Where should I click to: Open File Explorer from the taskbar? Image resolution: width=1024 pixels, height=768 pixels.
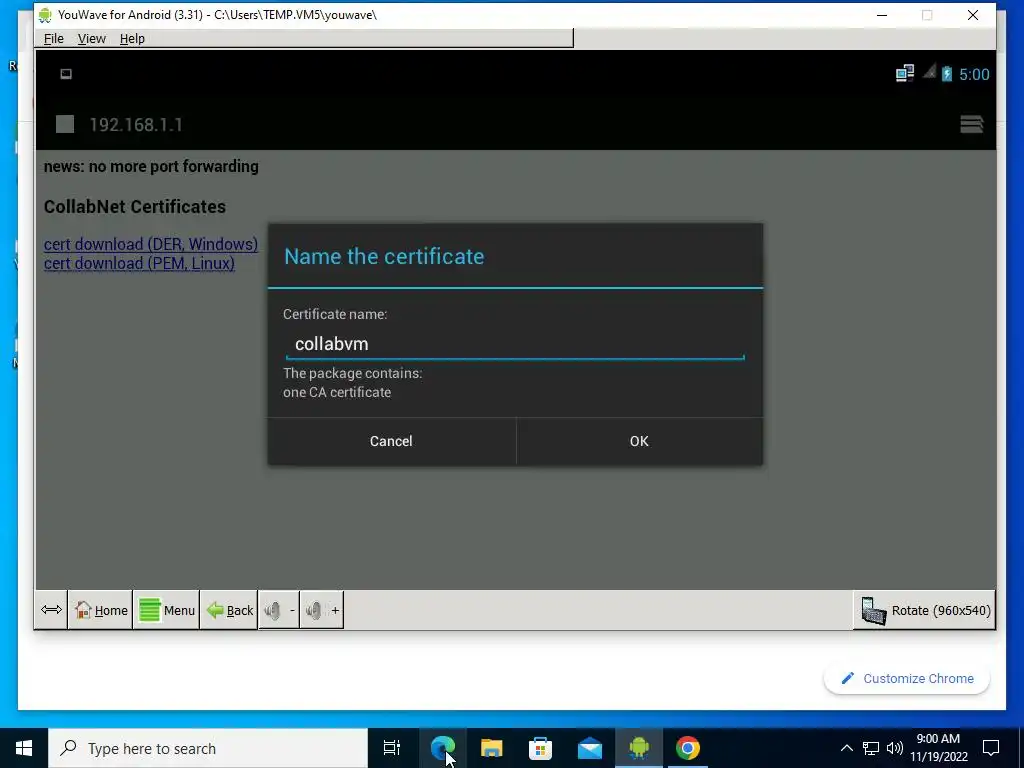tap(492, 748)
